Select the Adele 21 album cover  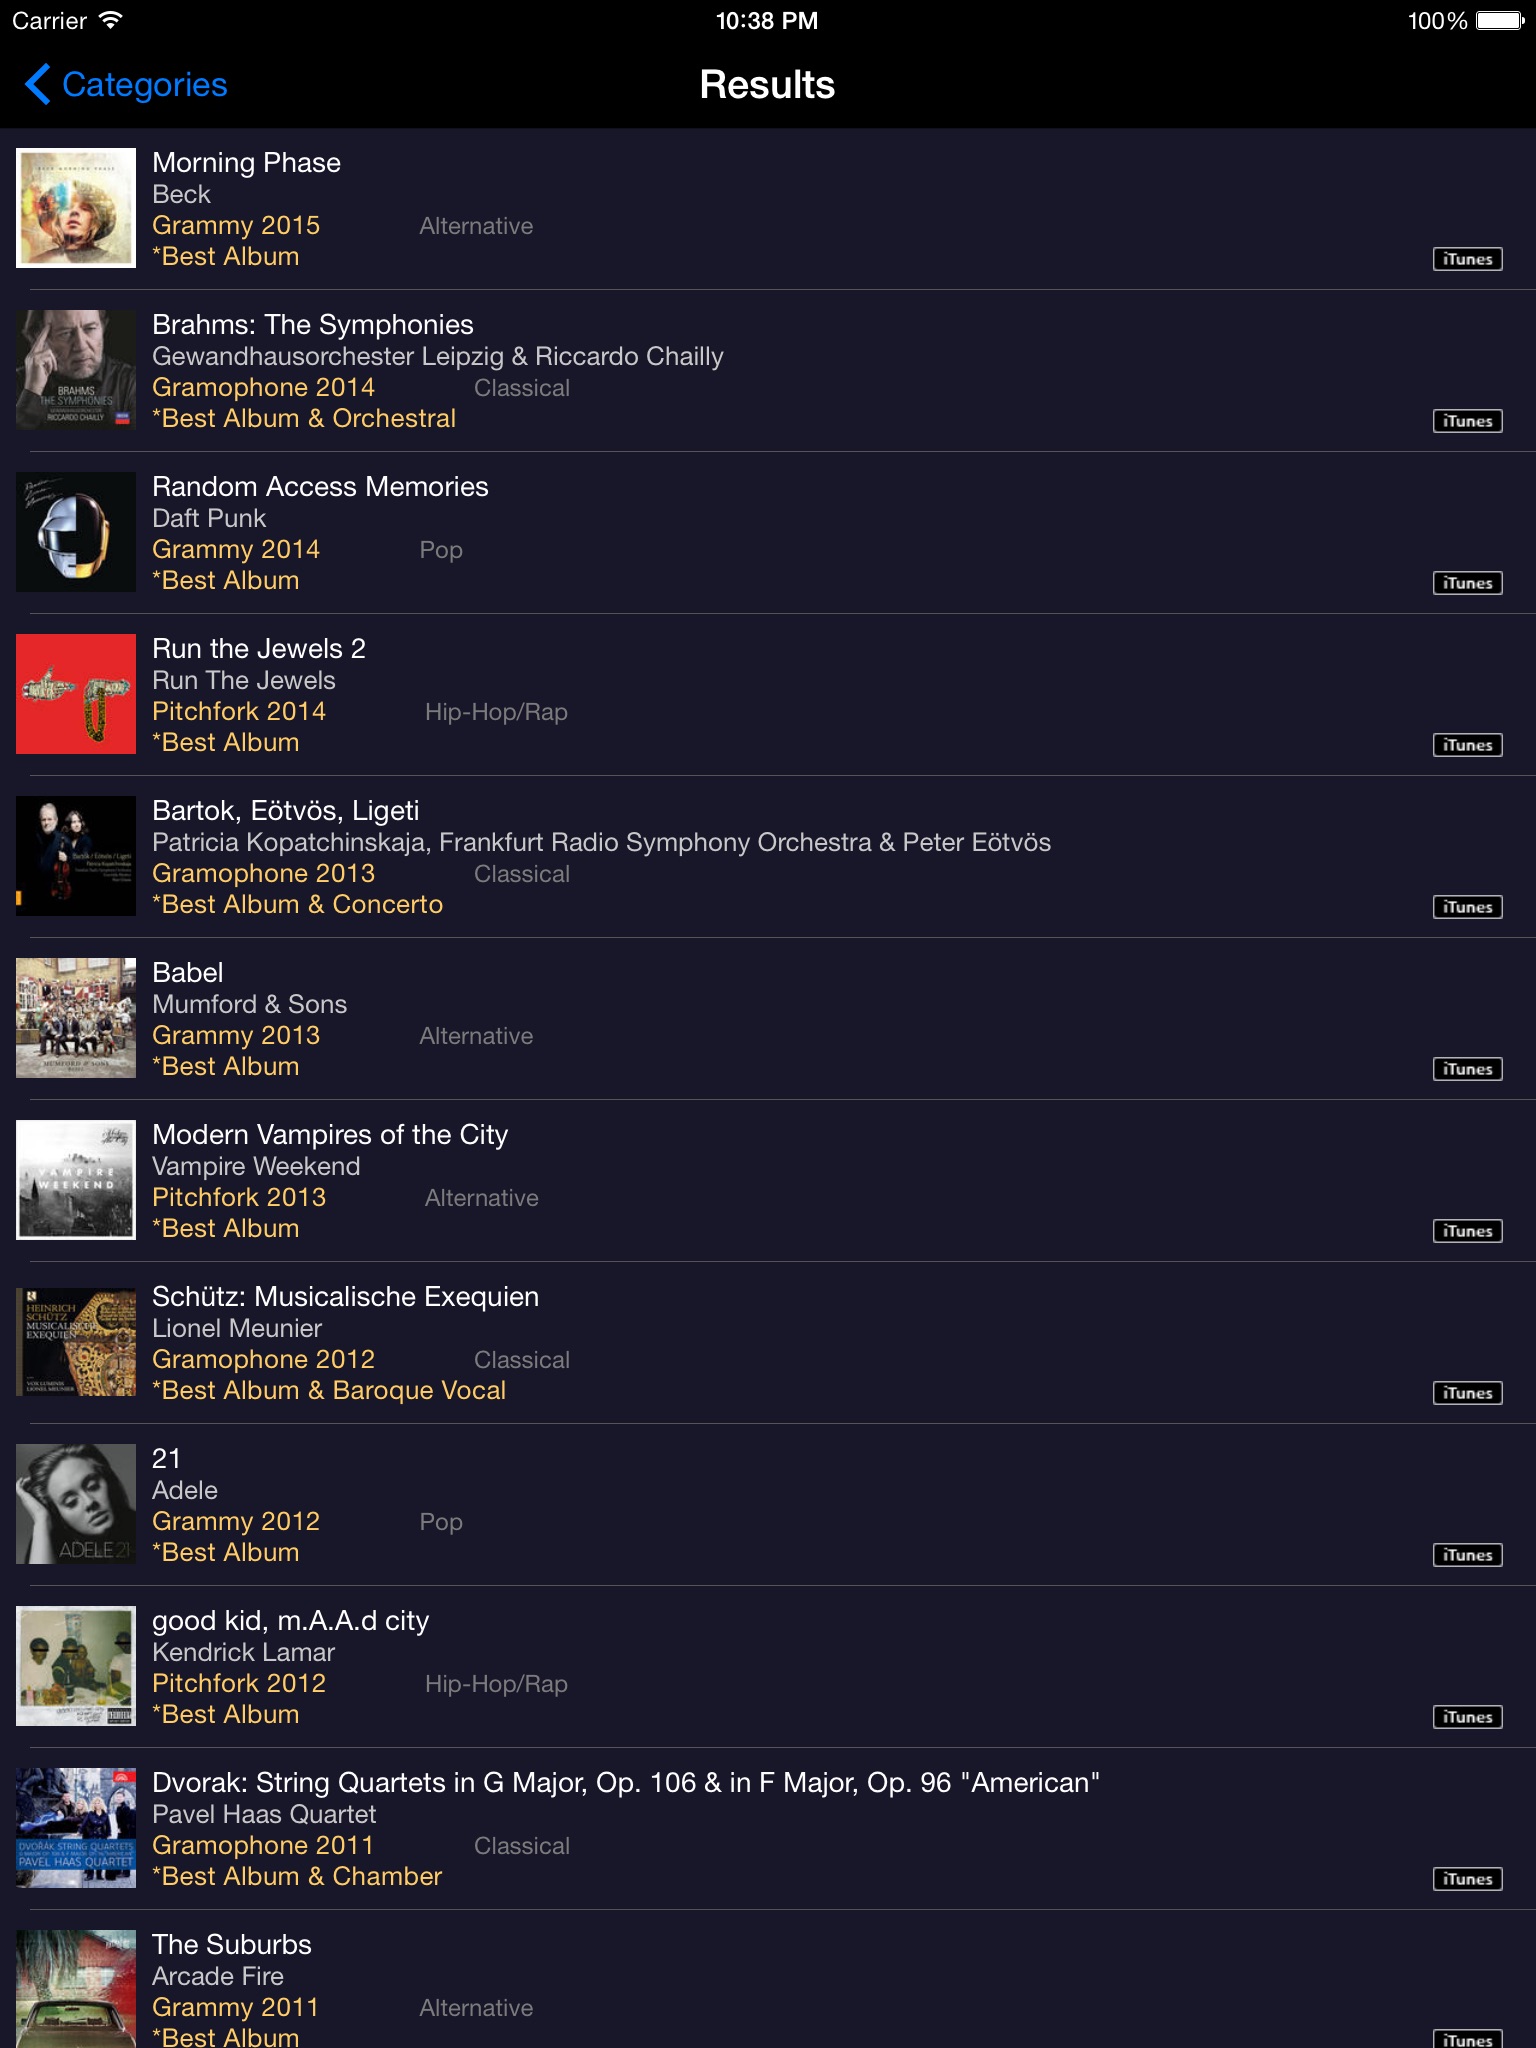pos(76,1504)
